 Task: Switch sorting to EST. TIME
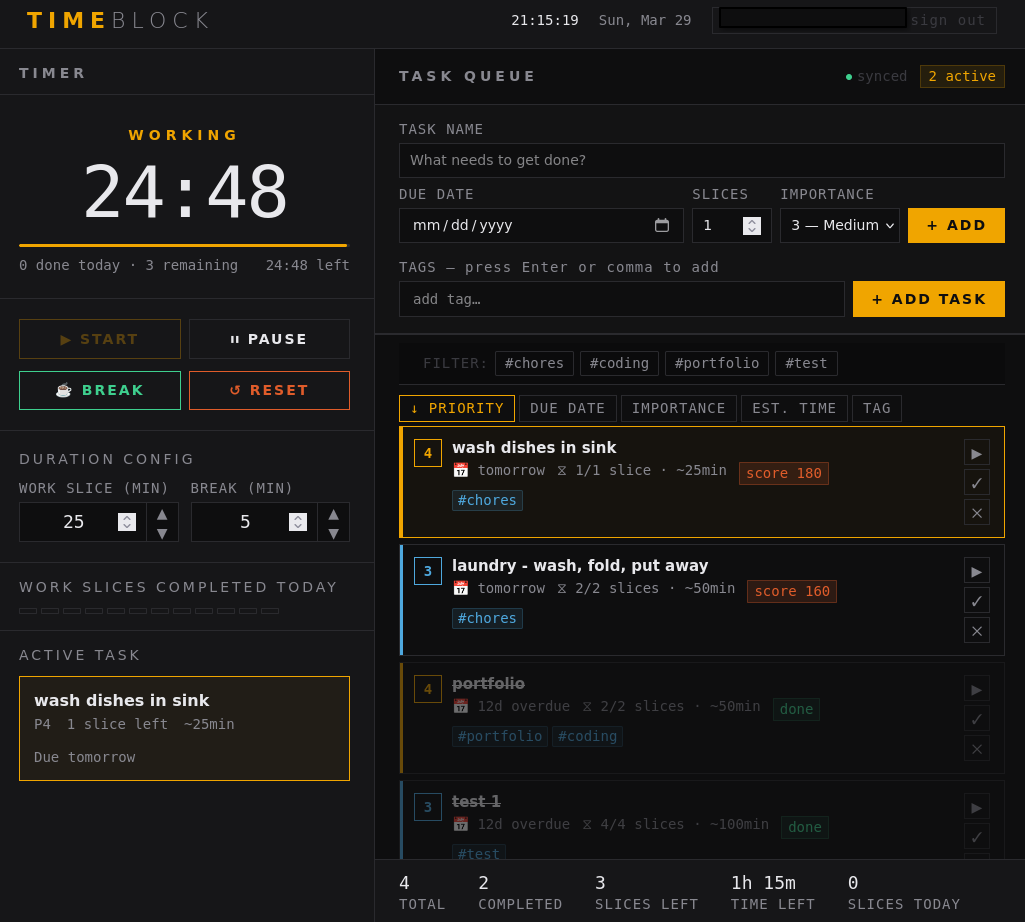[793, 408]
